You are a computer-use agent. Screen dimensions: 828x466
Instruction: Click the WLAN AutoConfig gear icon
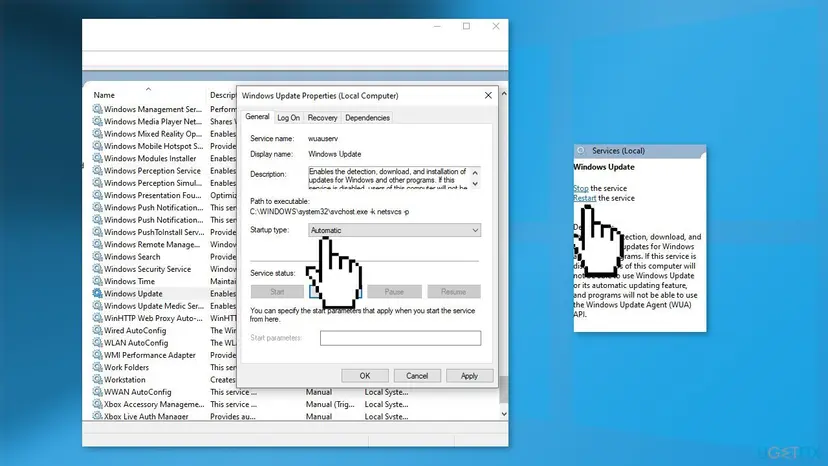coord(97,342)
